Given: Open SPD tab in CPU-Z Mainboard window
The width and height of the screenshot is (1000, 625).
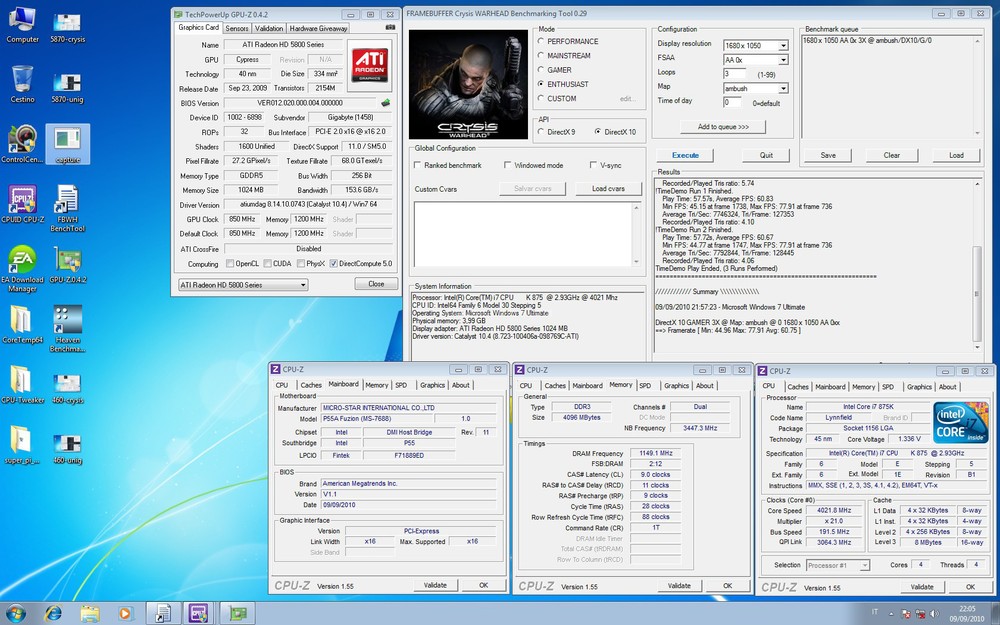Looking at the screenshot, I should (401, 385).
